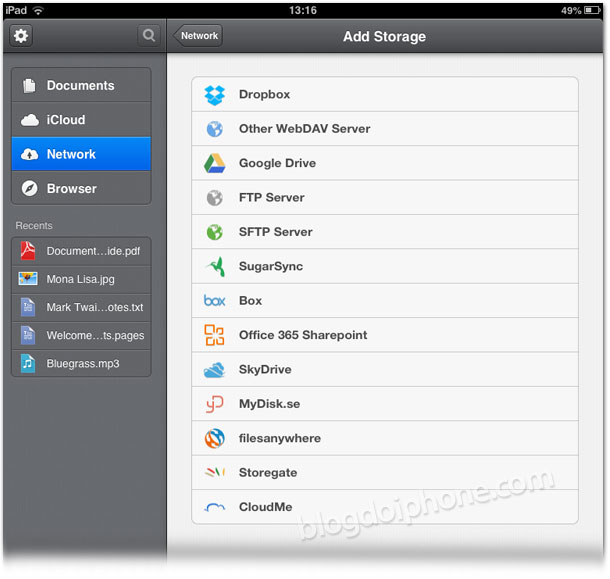Click the filesanywhere globe icon
This screenshot has width=610, height=579.
click(215, 439)
